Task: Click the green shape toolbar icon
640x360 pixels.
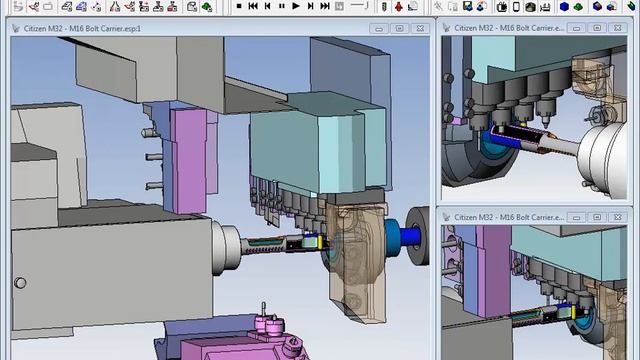Action: 207,7
